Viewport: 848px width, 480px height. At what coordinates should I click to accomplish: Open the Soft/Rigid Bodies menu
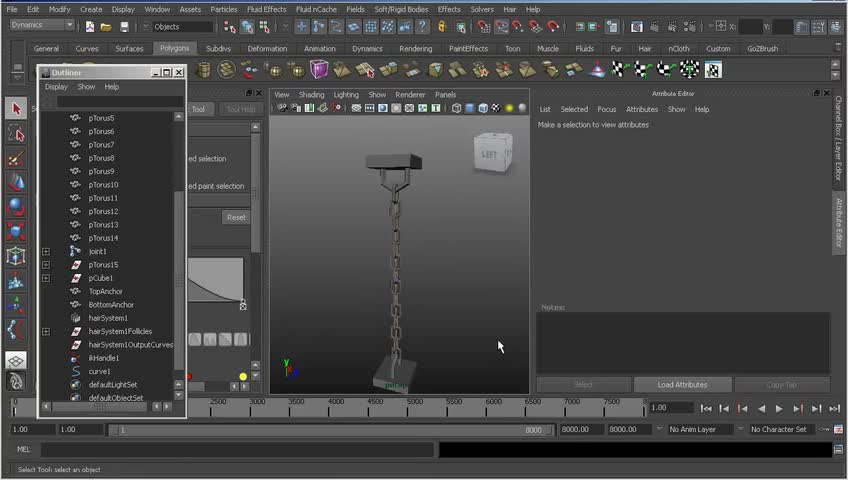pyautogui.click(x=401, y=9)
